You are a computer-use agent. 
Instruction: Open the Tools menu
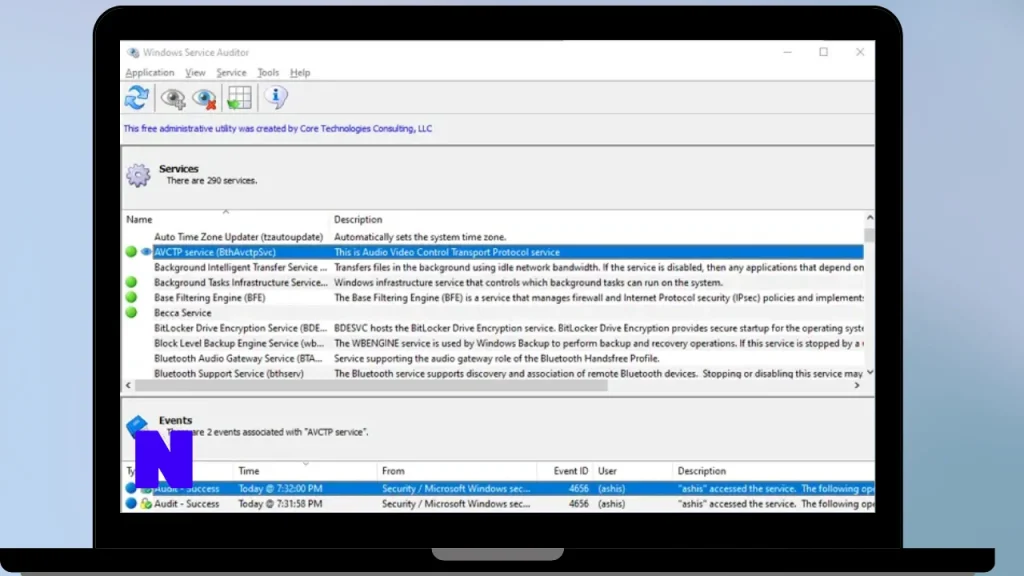(268, 72)
